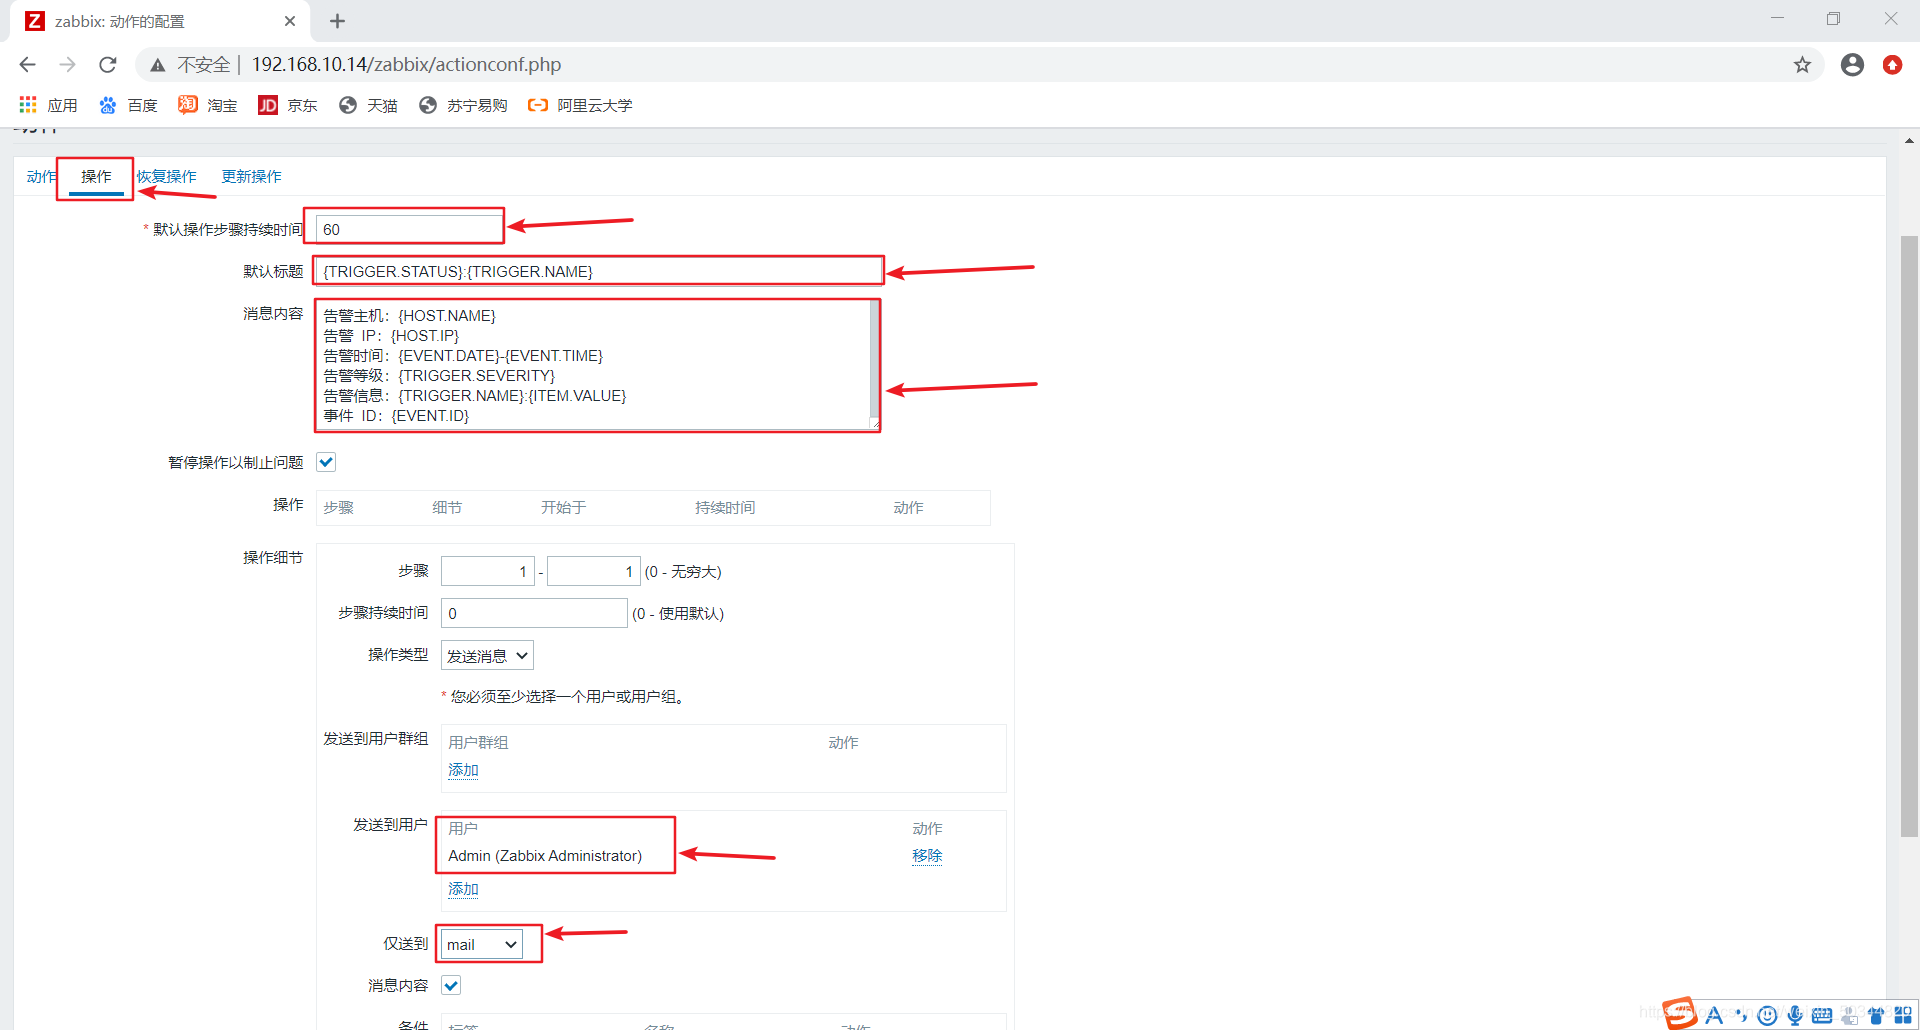Bookmark this page with the star icon
Viewport: 1920px width, 1030px height.
pyautogui.click(x=1802, y=65)
